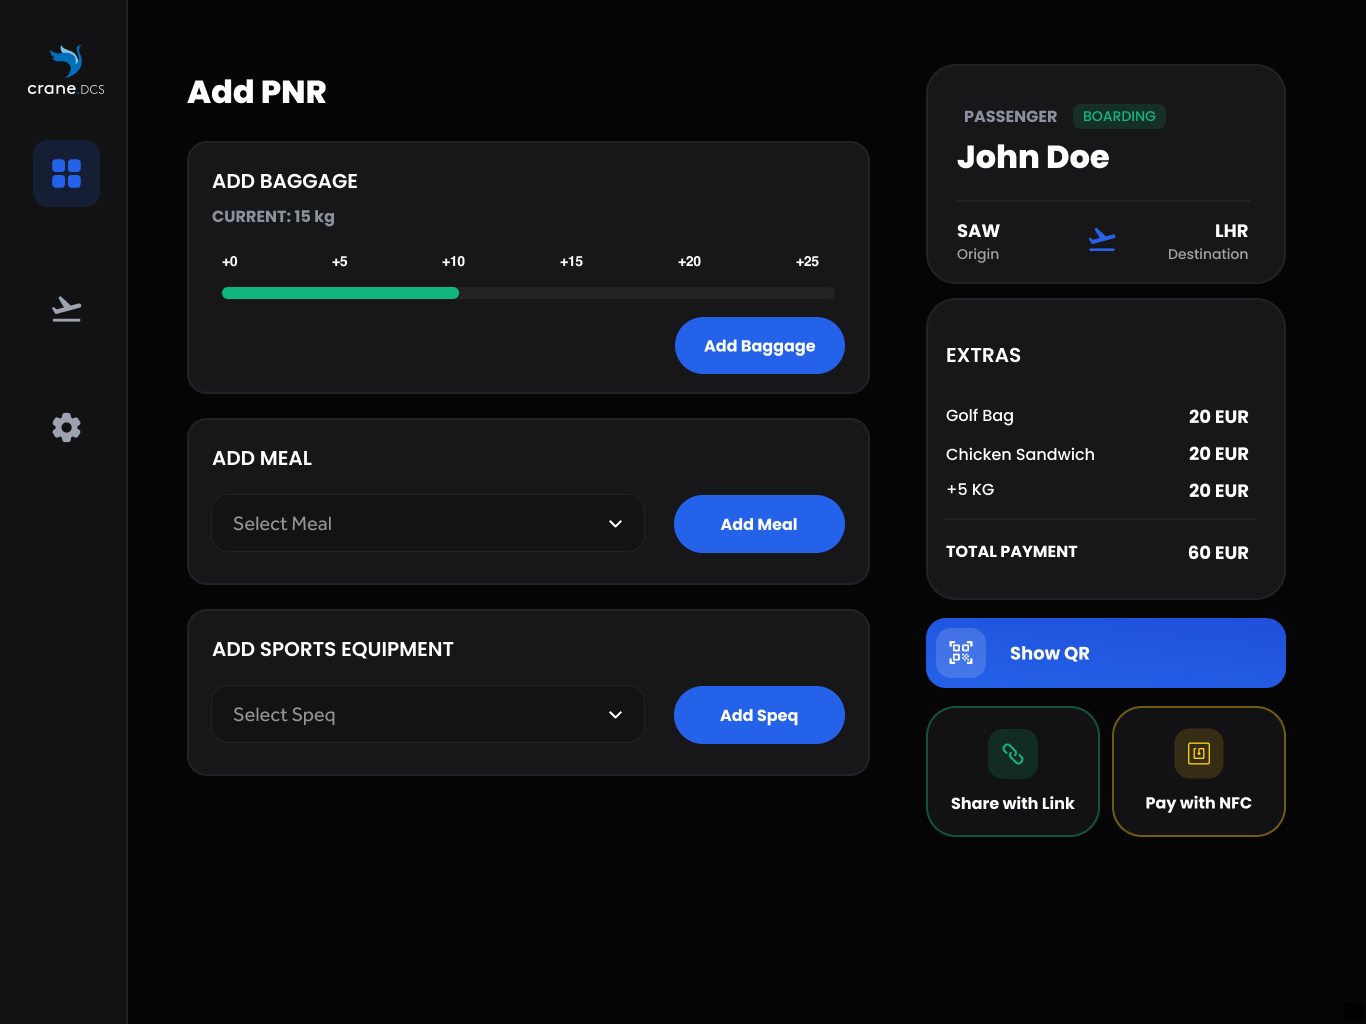Click the EXTRAS heading
This screenshot has height=1024, width=1366.
tap(983, 356)
